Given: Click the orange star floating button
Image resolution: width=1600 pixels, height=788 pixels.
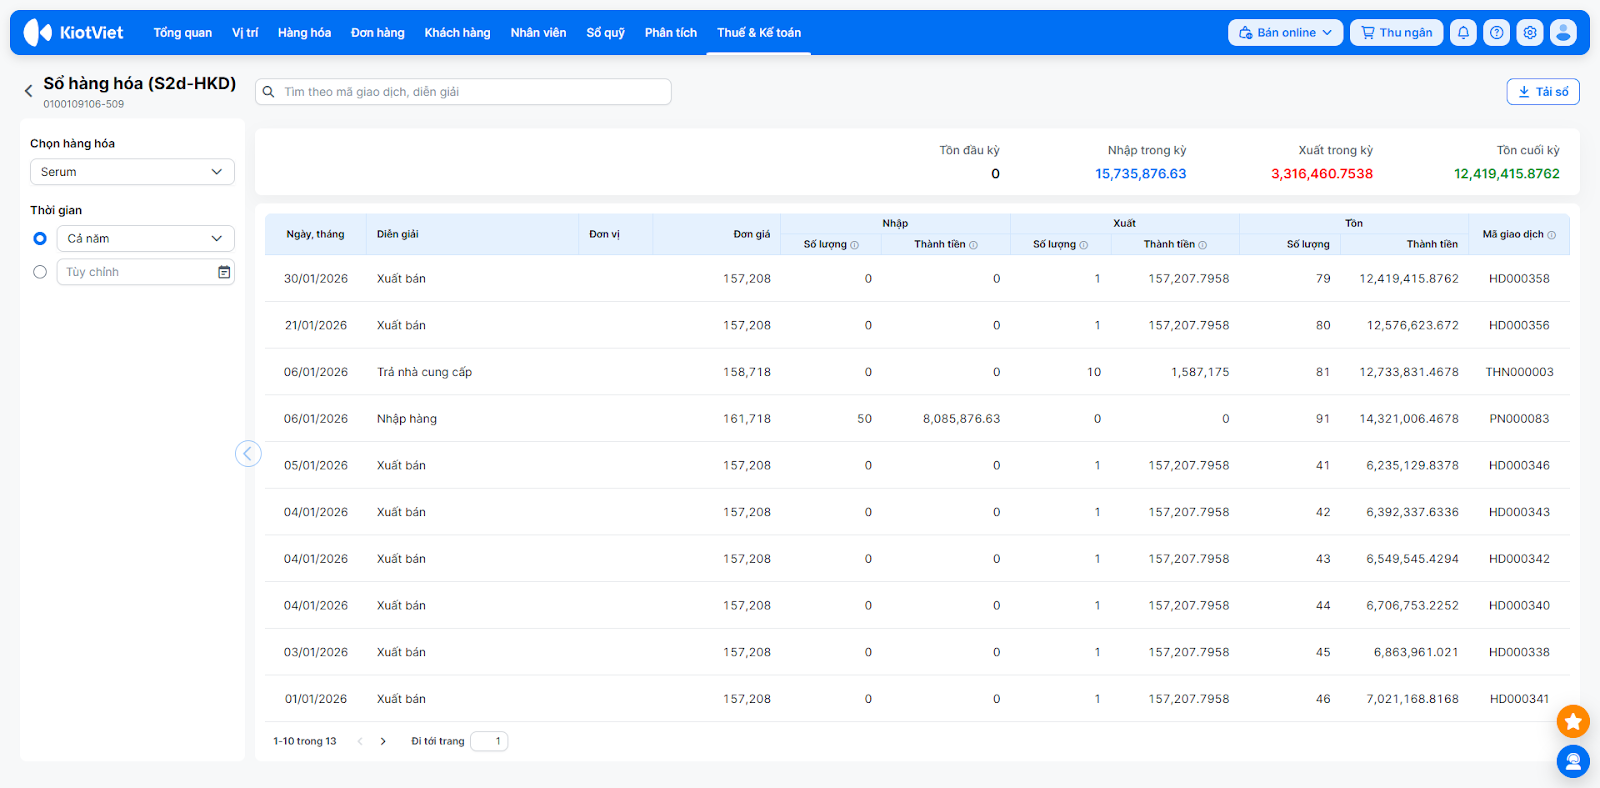Looking at the screenshot, I should [x=1573, y=720].
